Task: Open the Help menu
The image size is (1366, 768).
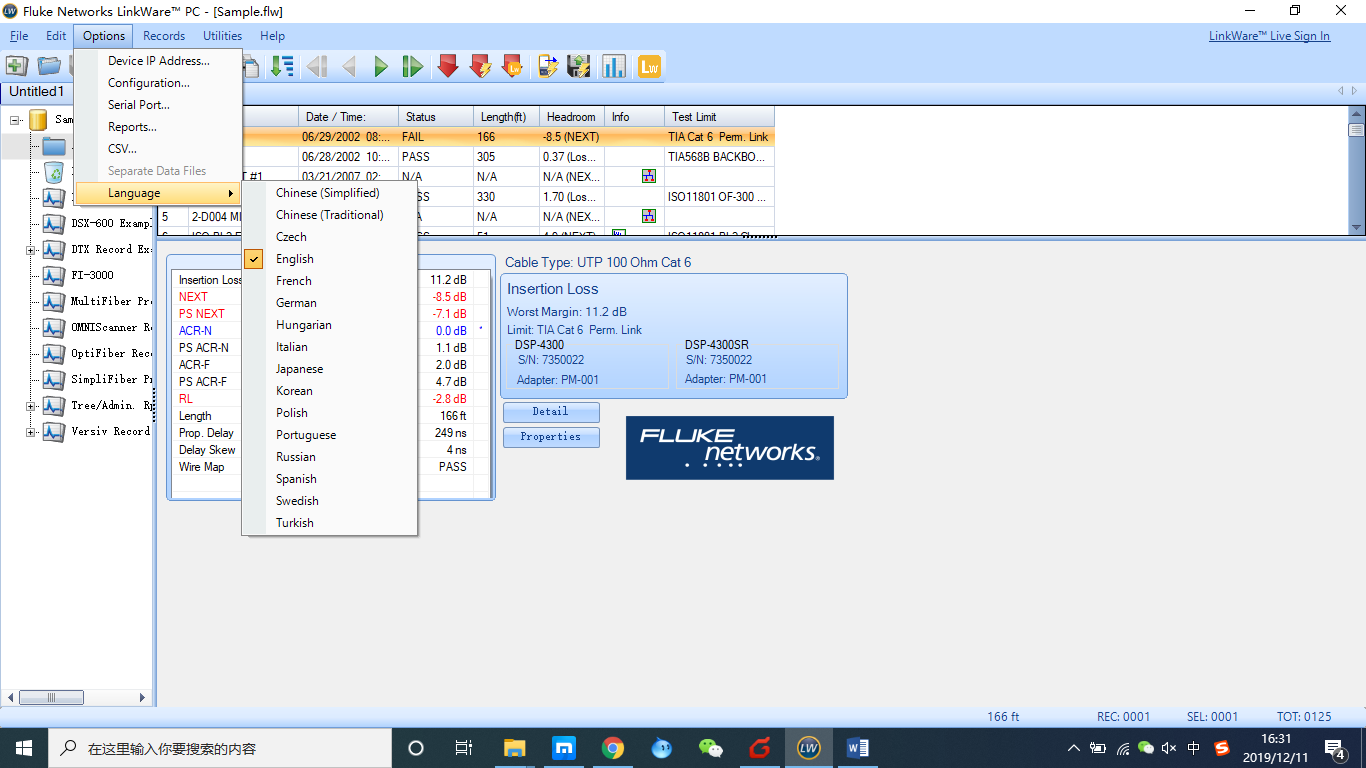Action: pos(273,36)
